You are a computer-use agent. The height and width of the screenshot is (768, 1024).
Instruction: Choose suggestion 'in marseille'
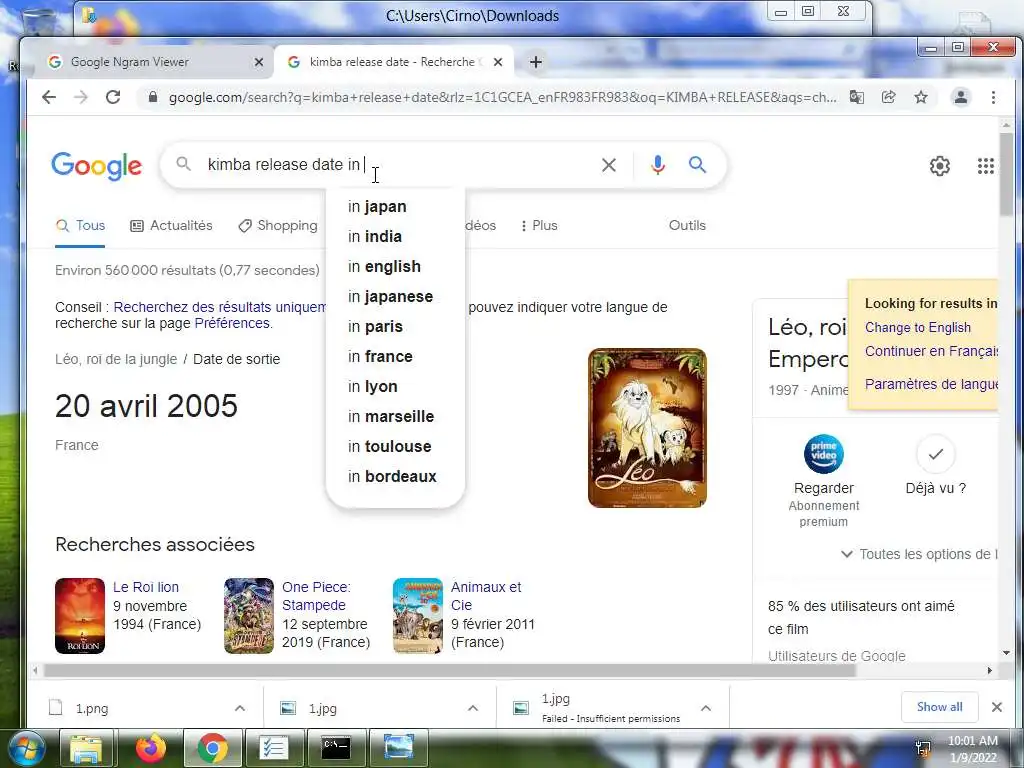point(395,417)
